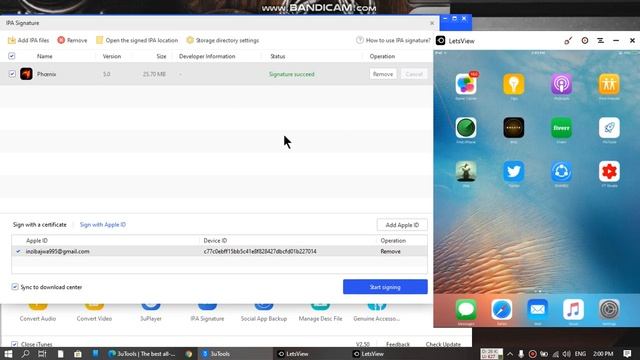Open Music in the iPad dock
The image size is (640, 360).
coord(573,309)
